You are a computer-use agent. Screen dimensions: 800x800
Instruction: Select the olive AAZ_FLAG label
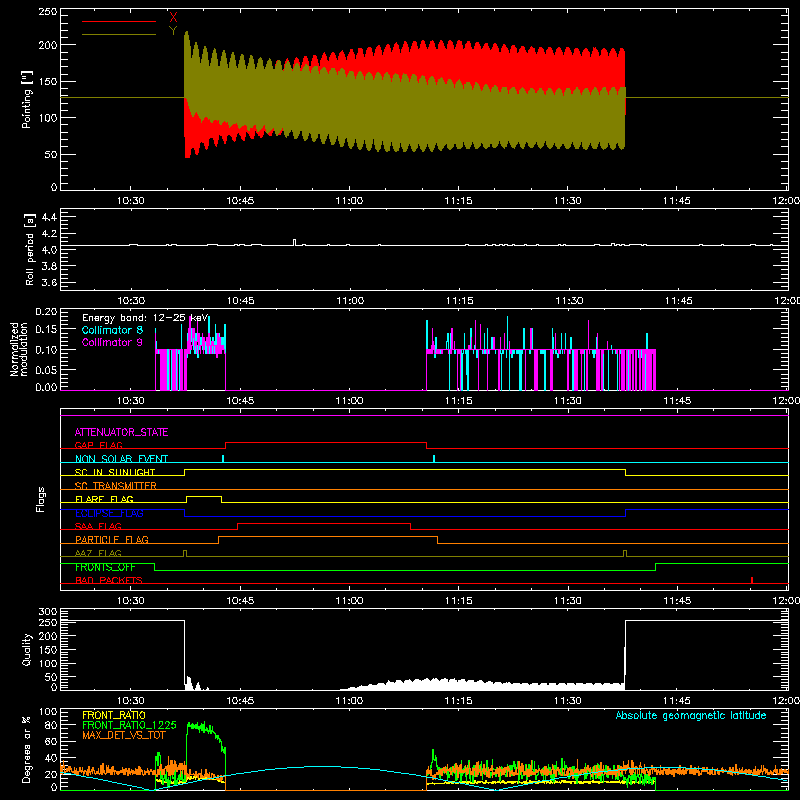pos(98,553)
